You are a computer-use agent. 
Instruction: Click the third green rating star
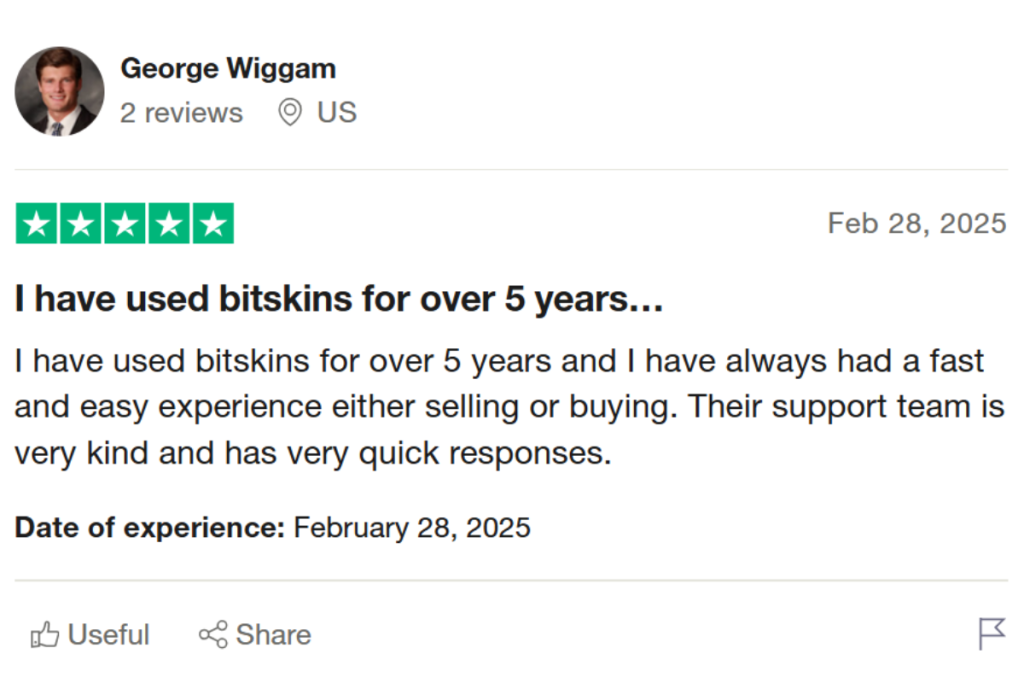[125, 224]
